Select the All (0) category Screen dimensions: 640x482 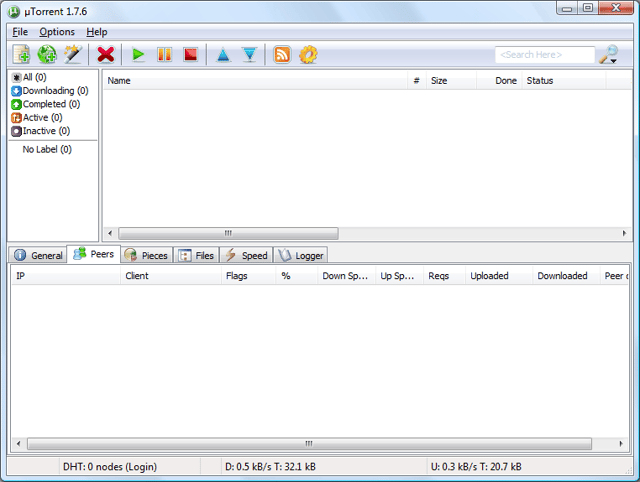[x=29, y=77]
